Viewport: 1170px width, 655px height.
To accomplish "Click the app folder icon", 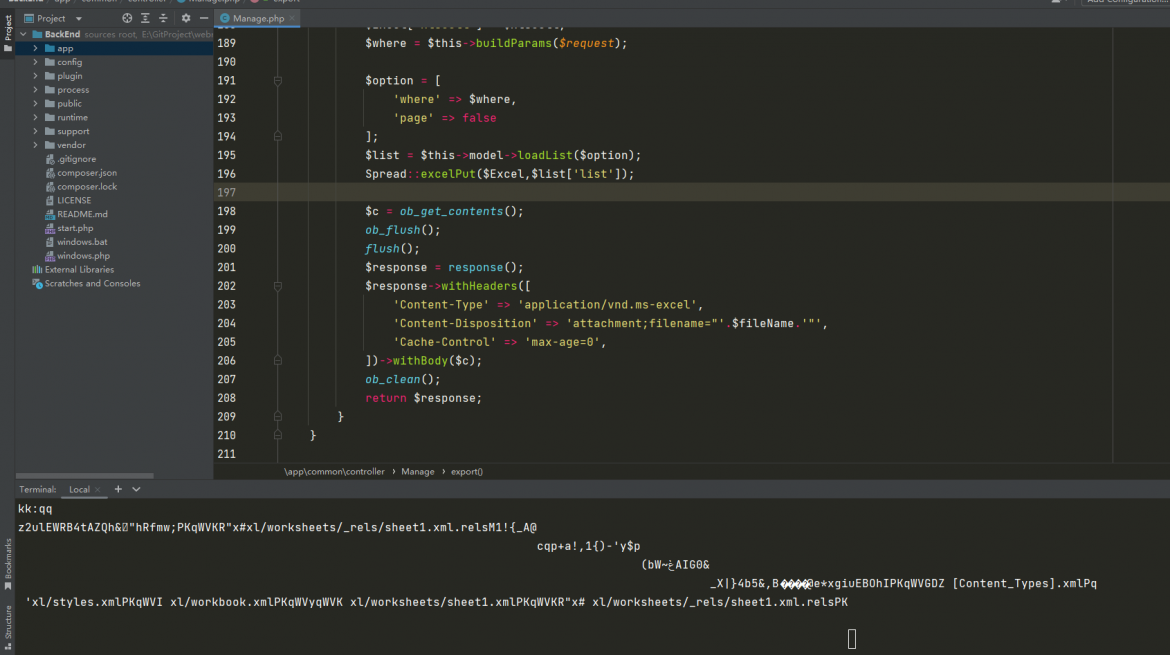I will (50, 48).
